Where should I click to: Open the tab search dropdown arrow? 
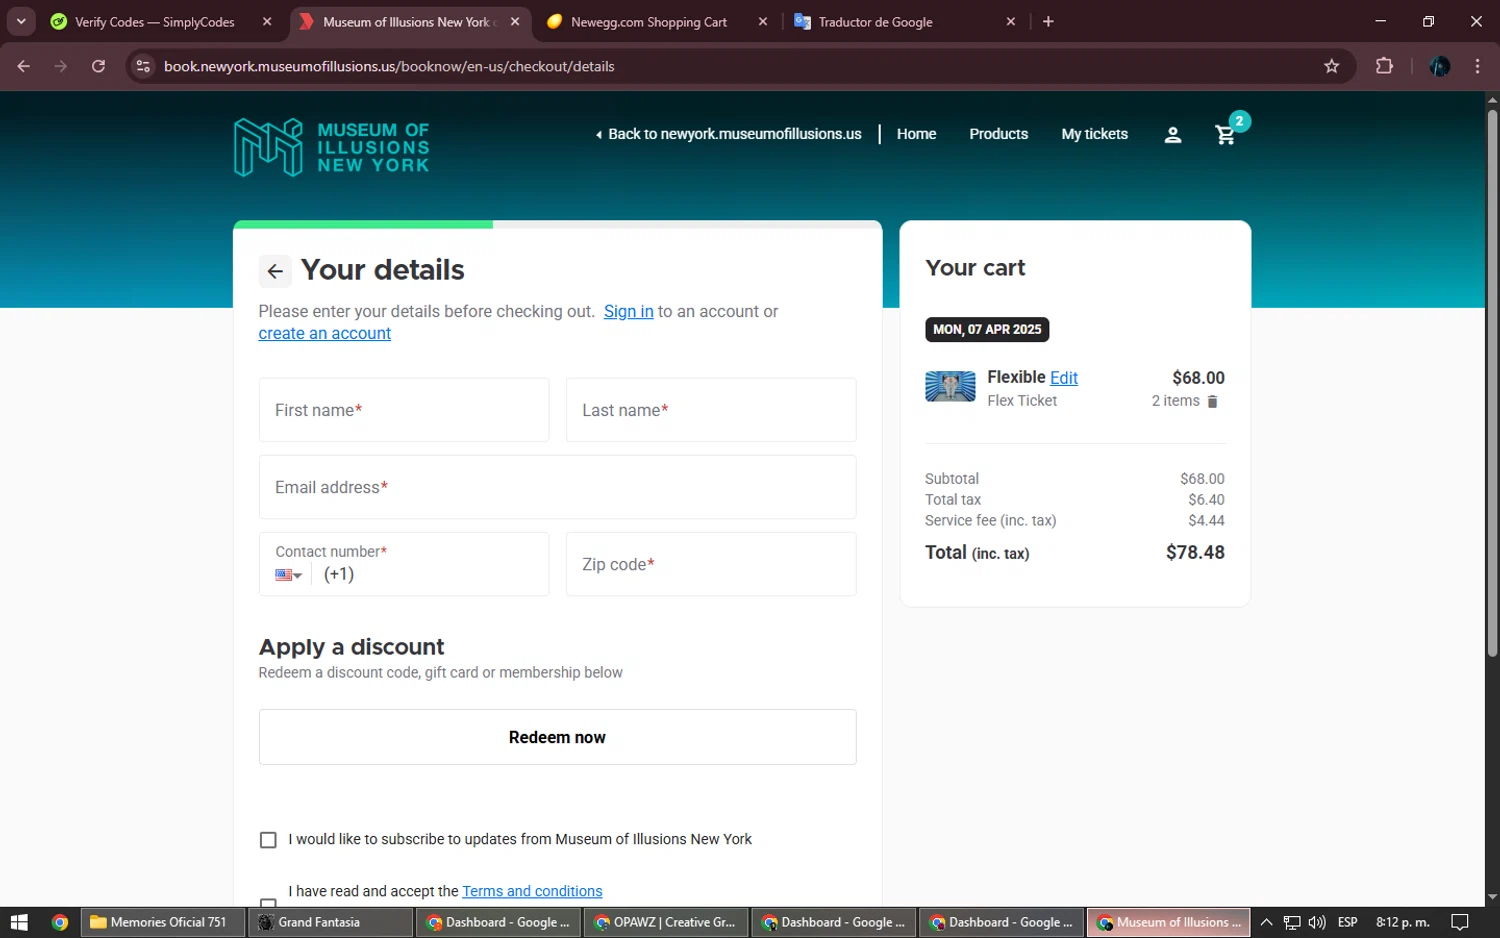point(21,21)
